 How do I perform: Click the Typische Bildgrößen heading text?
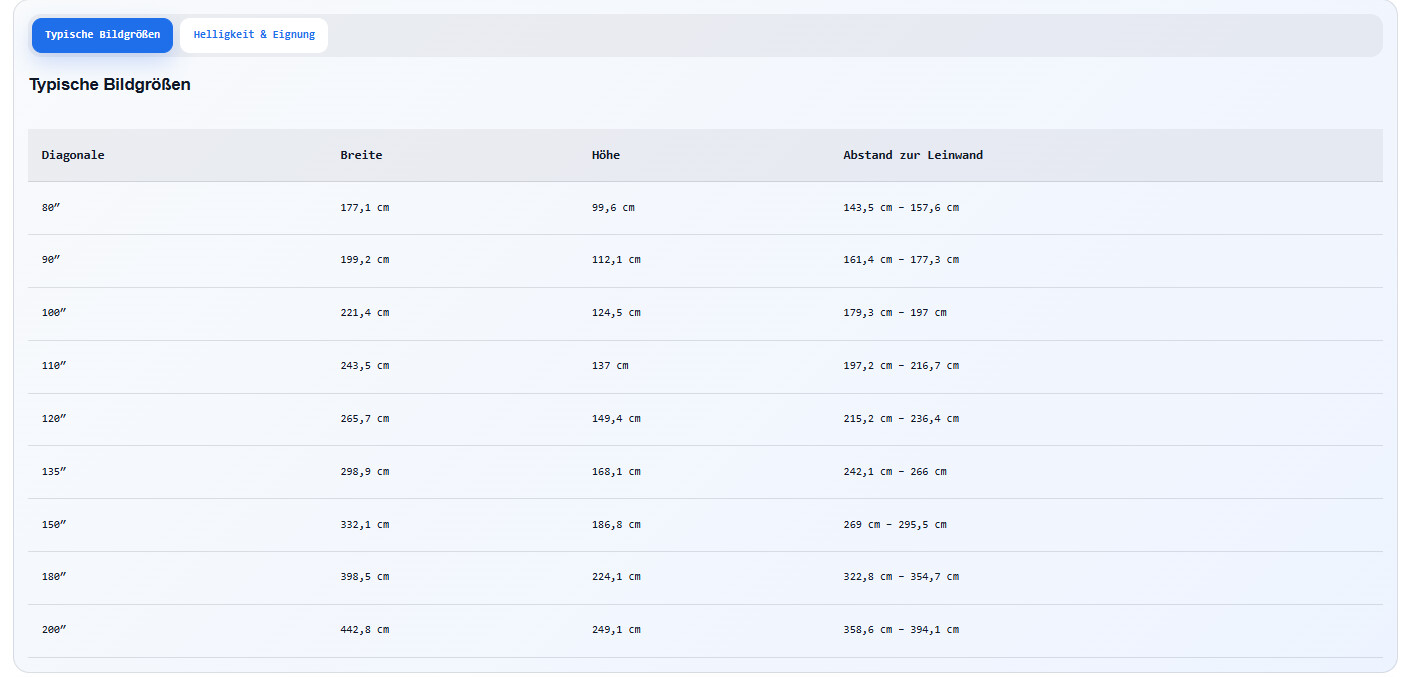tap(110, 85)
